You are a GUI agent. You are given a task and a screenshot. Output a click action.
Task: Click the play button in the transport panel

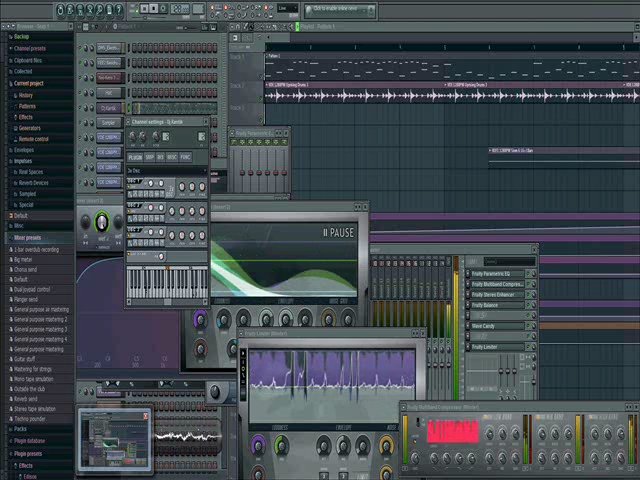144,9
